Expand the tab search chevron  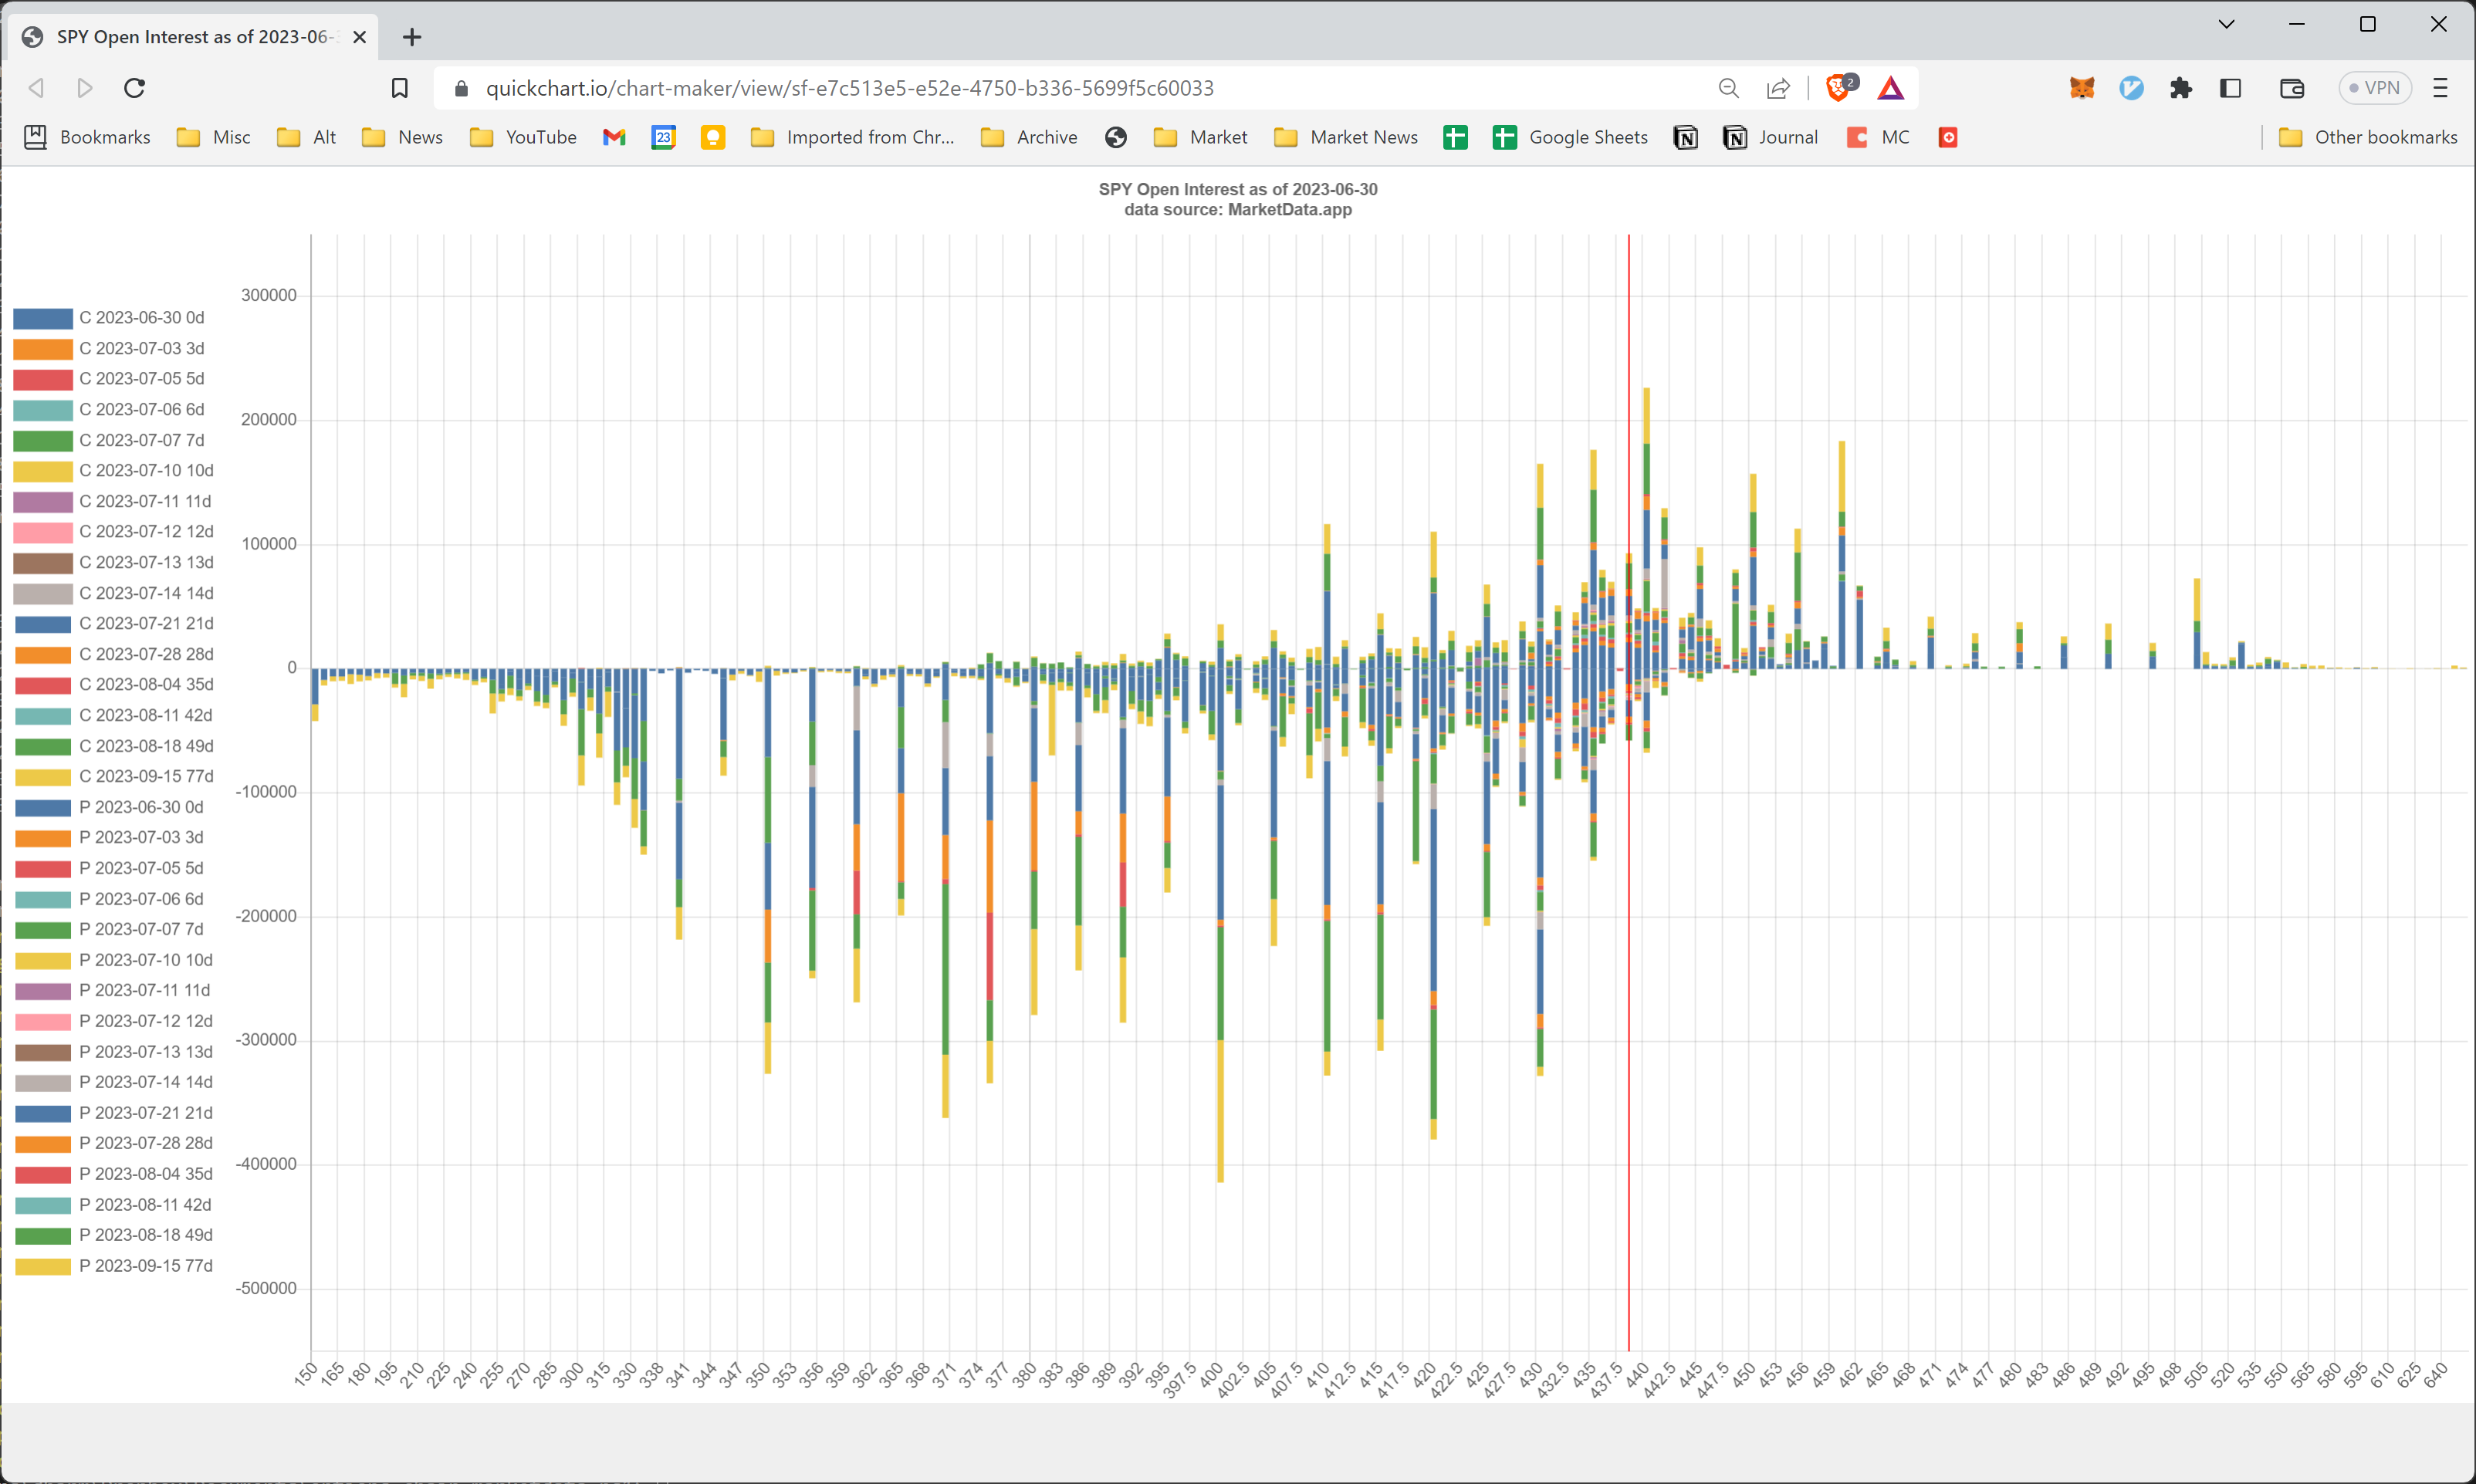pyautogui.click(x=2226, y=24)
